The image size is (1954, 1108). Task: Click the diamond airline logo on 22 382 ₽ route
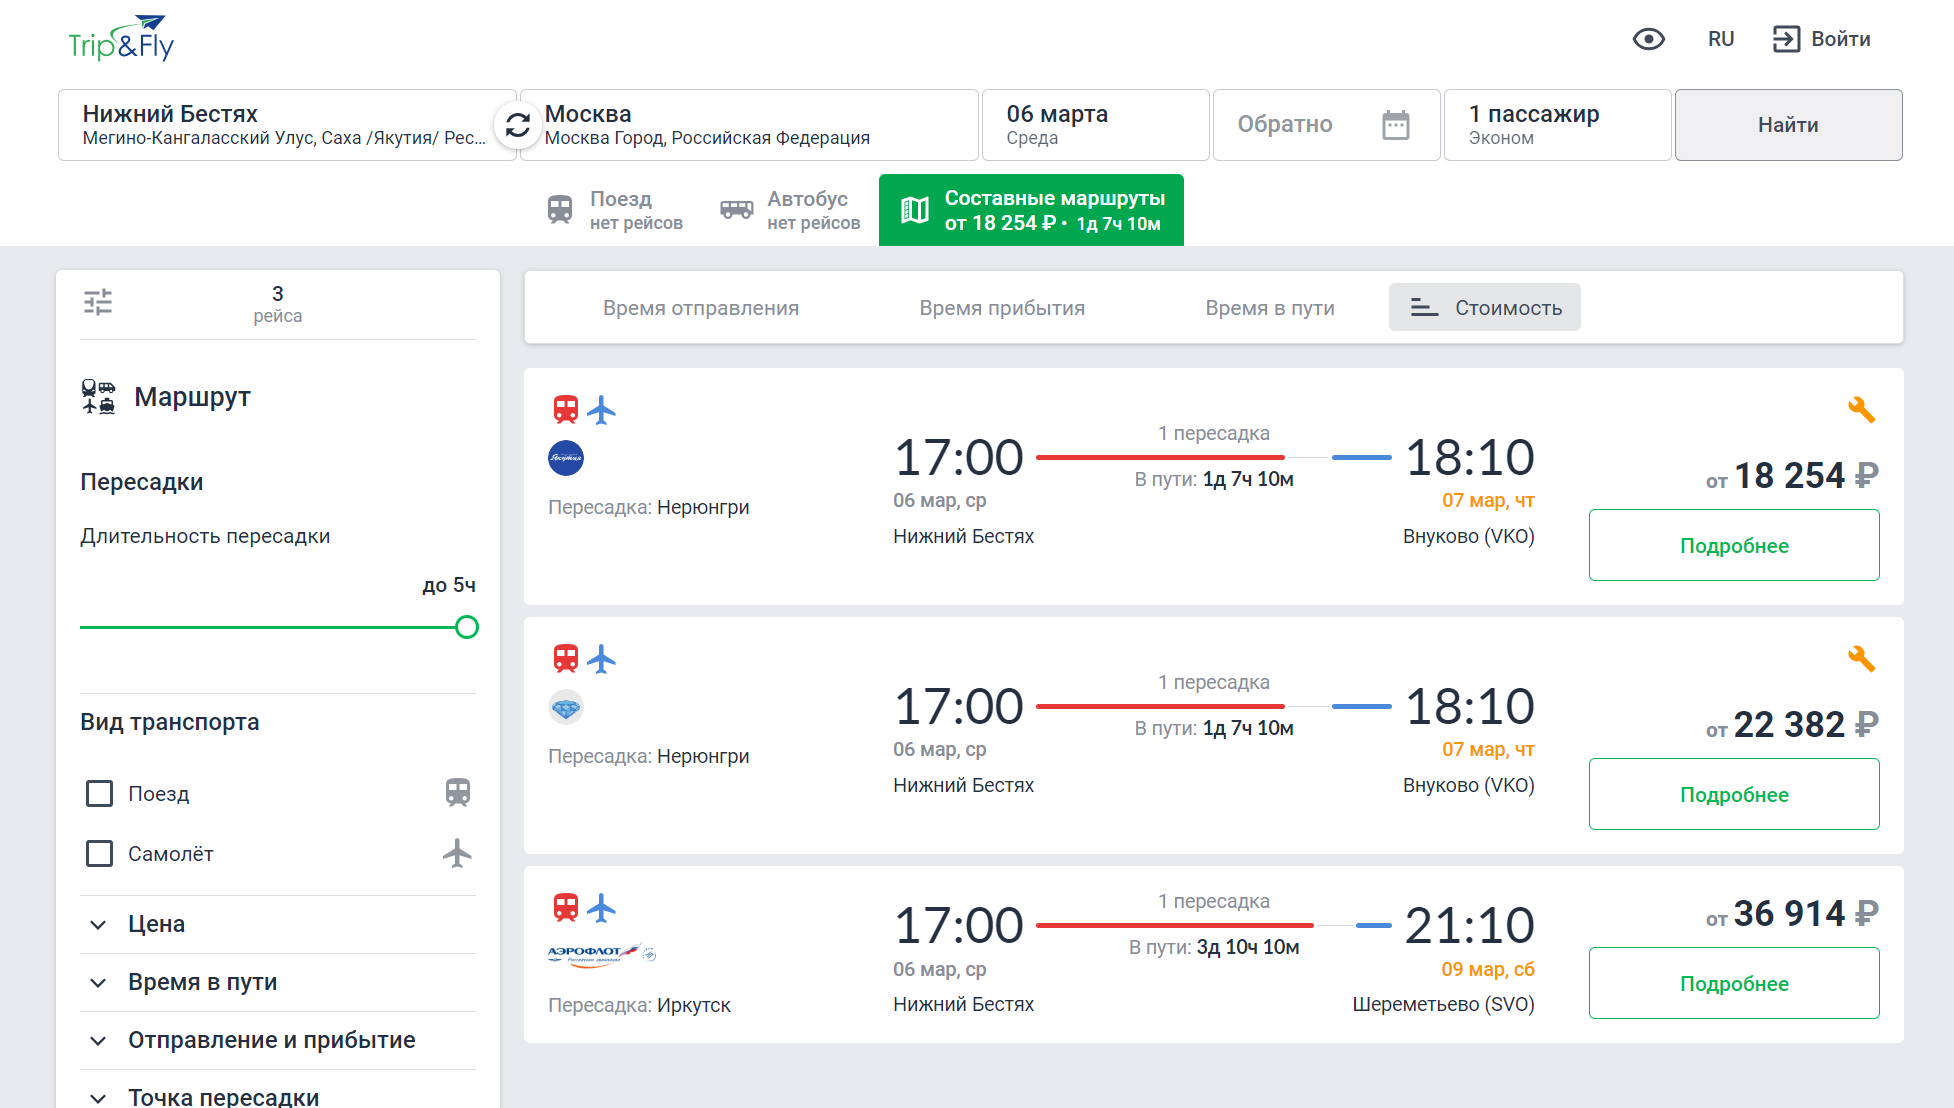(x=566, y=707)
